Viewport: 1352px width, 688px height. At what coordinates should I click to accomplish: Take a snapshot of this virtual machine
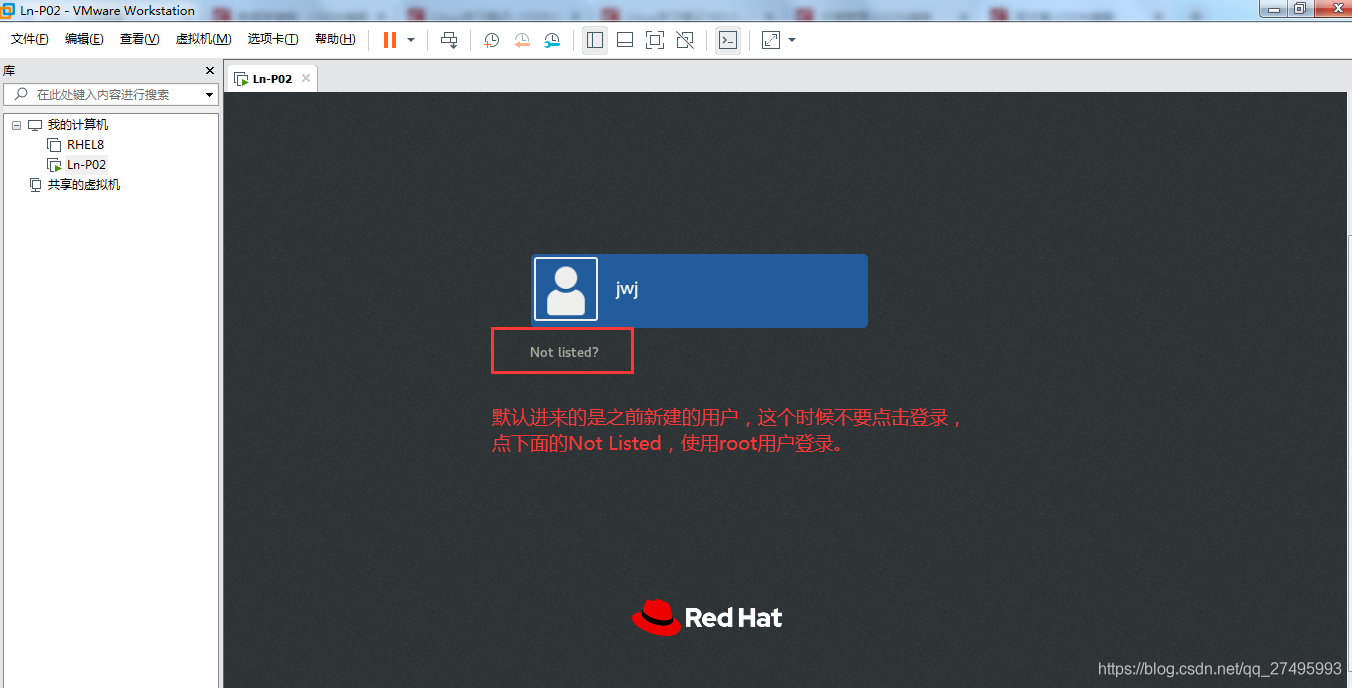491,40
